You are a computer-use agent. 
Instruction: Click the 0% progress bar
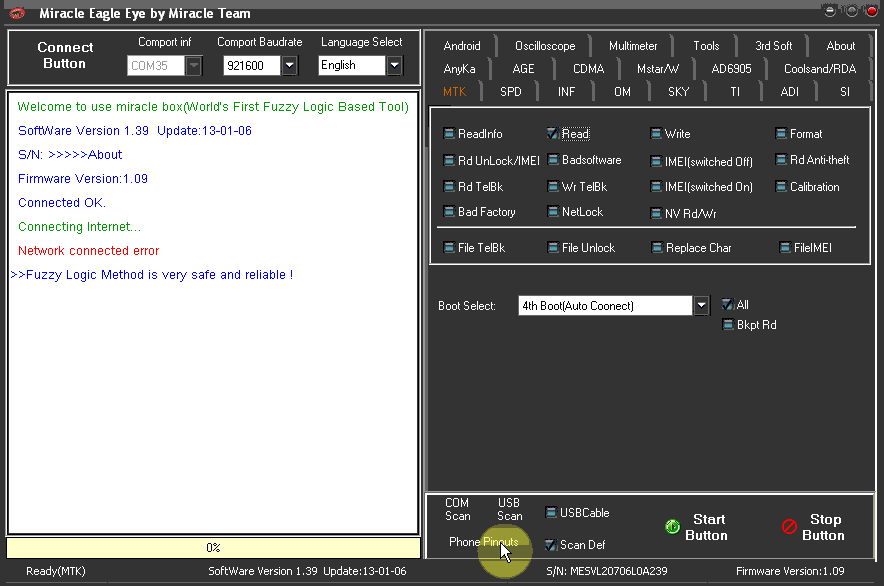213,548
